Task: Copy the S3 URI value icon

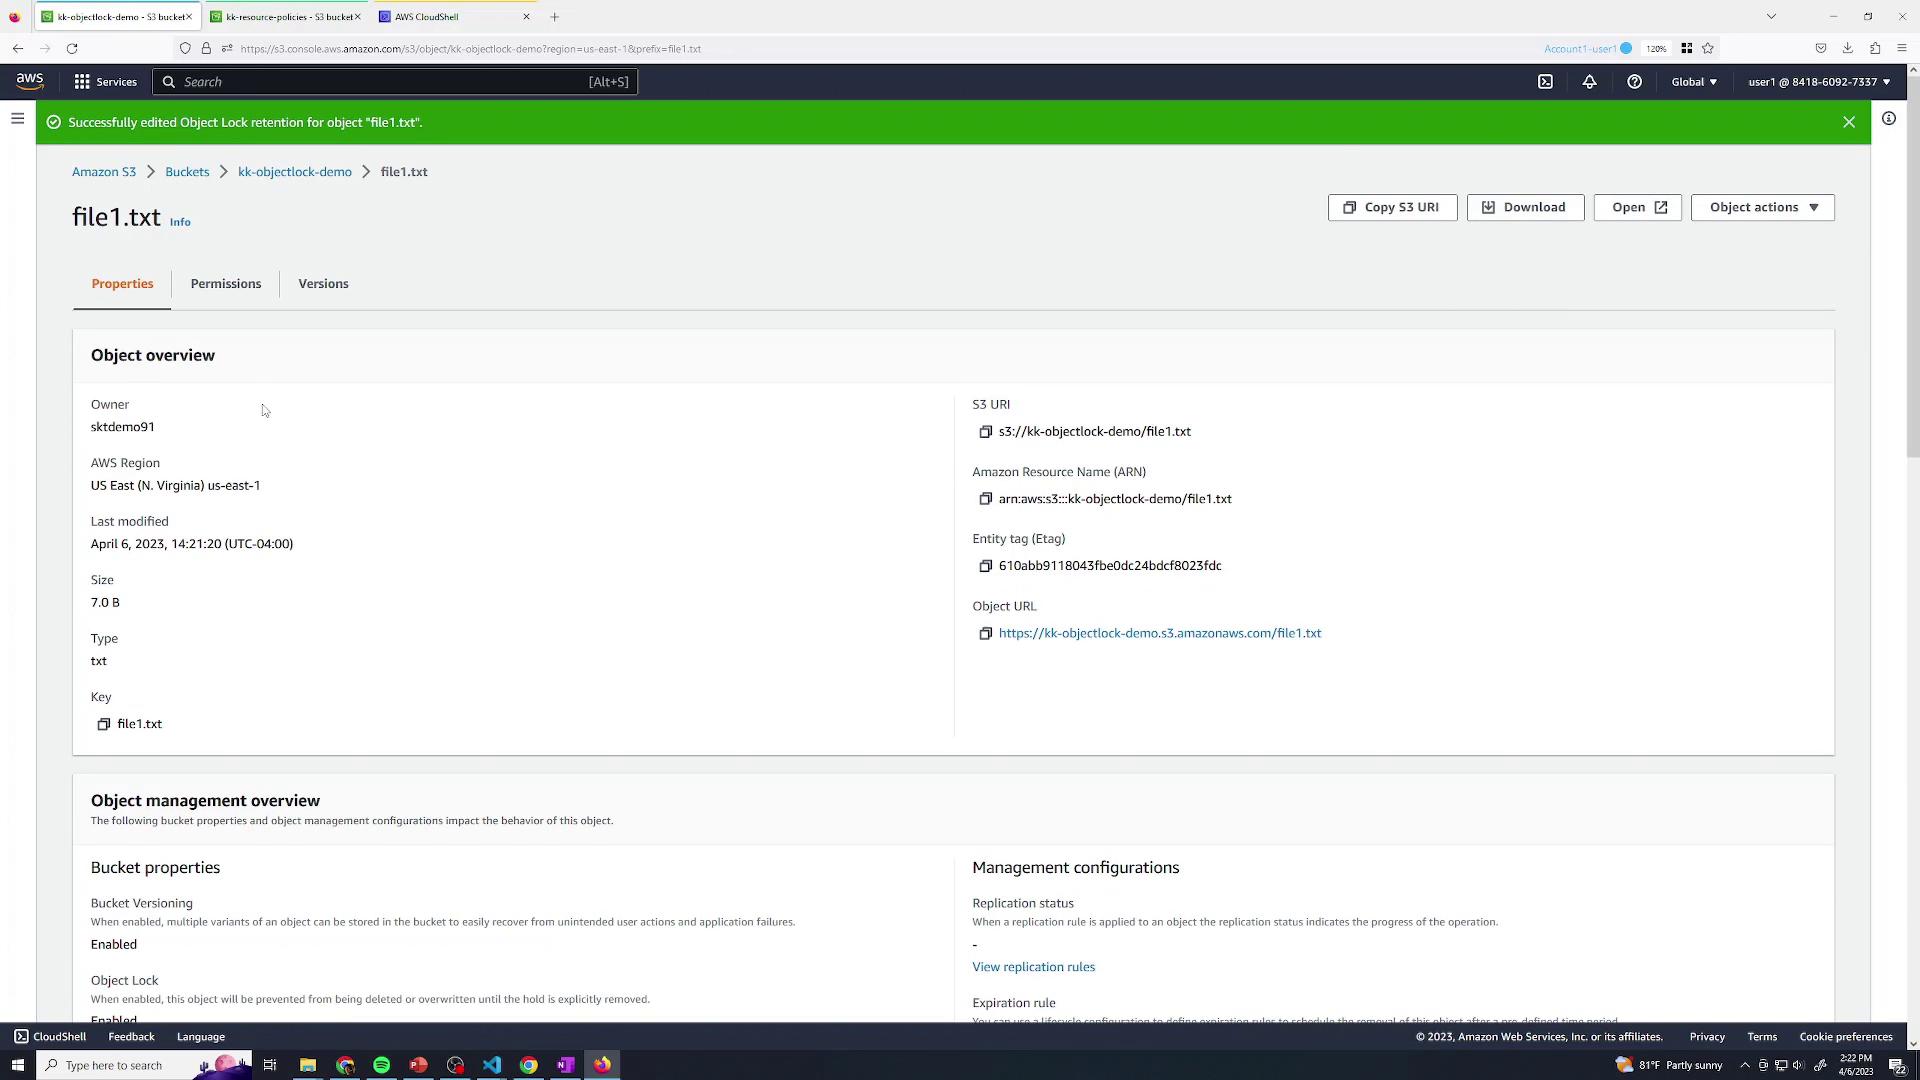Action: pos(985,432)
